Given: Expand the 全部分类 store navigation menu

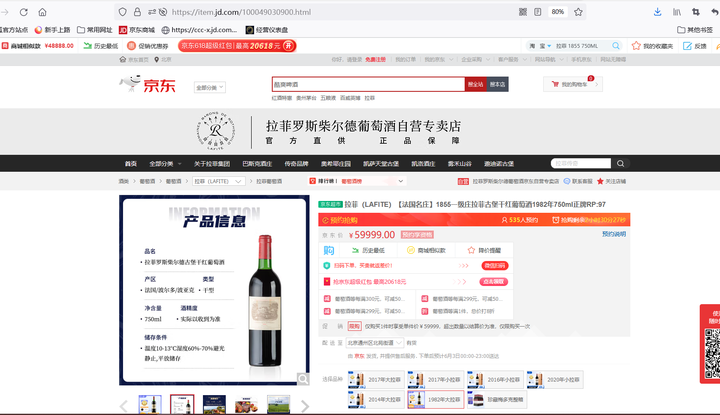Looking at the screenshot, I should click(x=165, y=163).
